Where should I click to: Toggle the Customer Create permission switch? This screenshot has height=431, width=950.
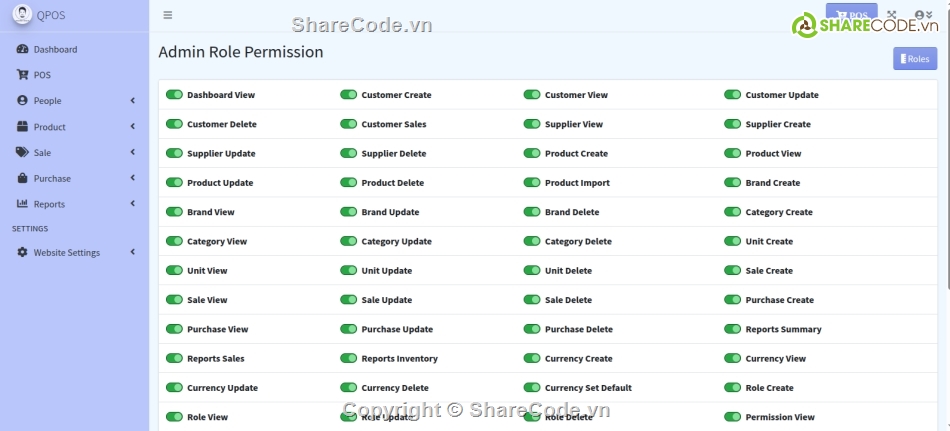tap(348, 95)
